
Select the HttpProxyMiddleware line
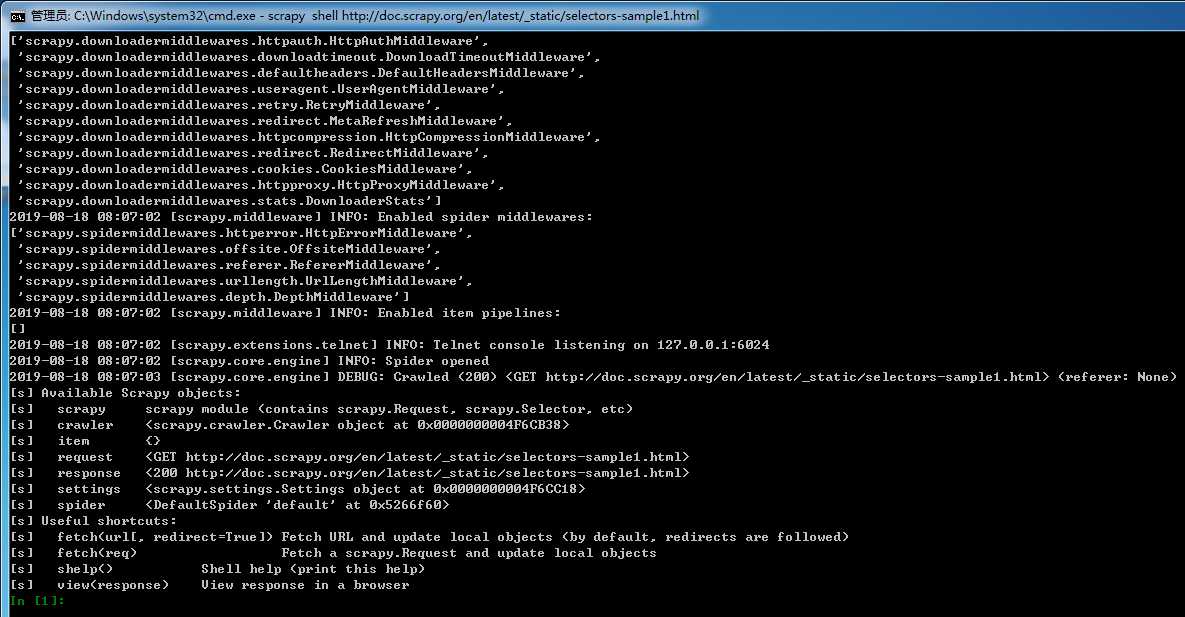click(x=261, y=184)
